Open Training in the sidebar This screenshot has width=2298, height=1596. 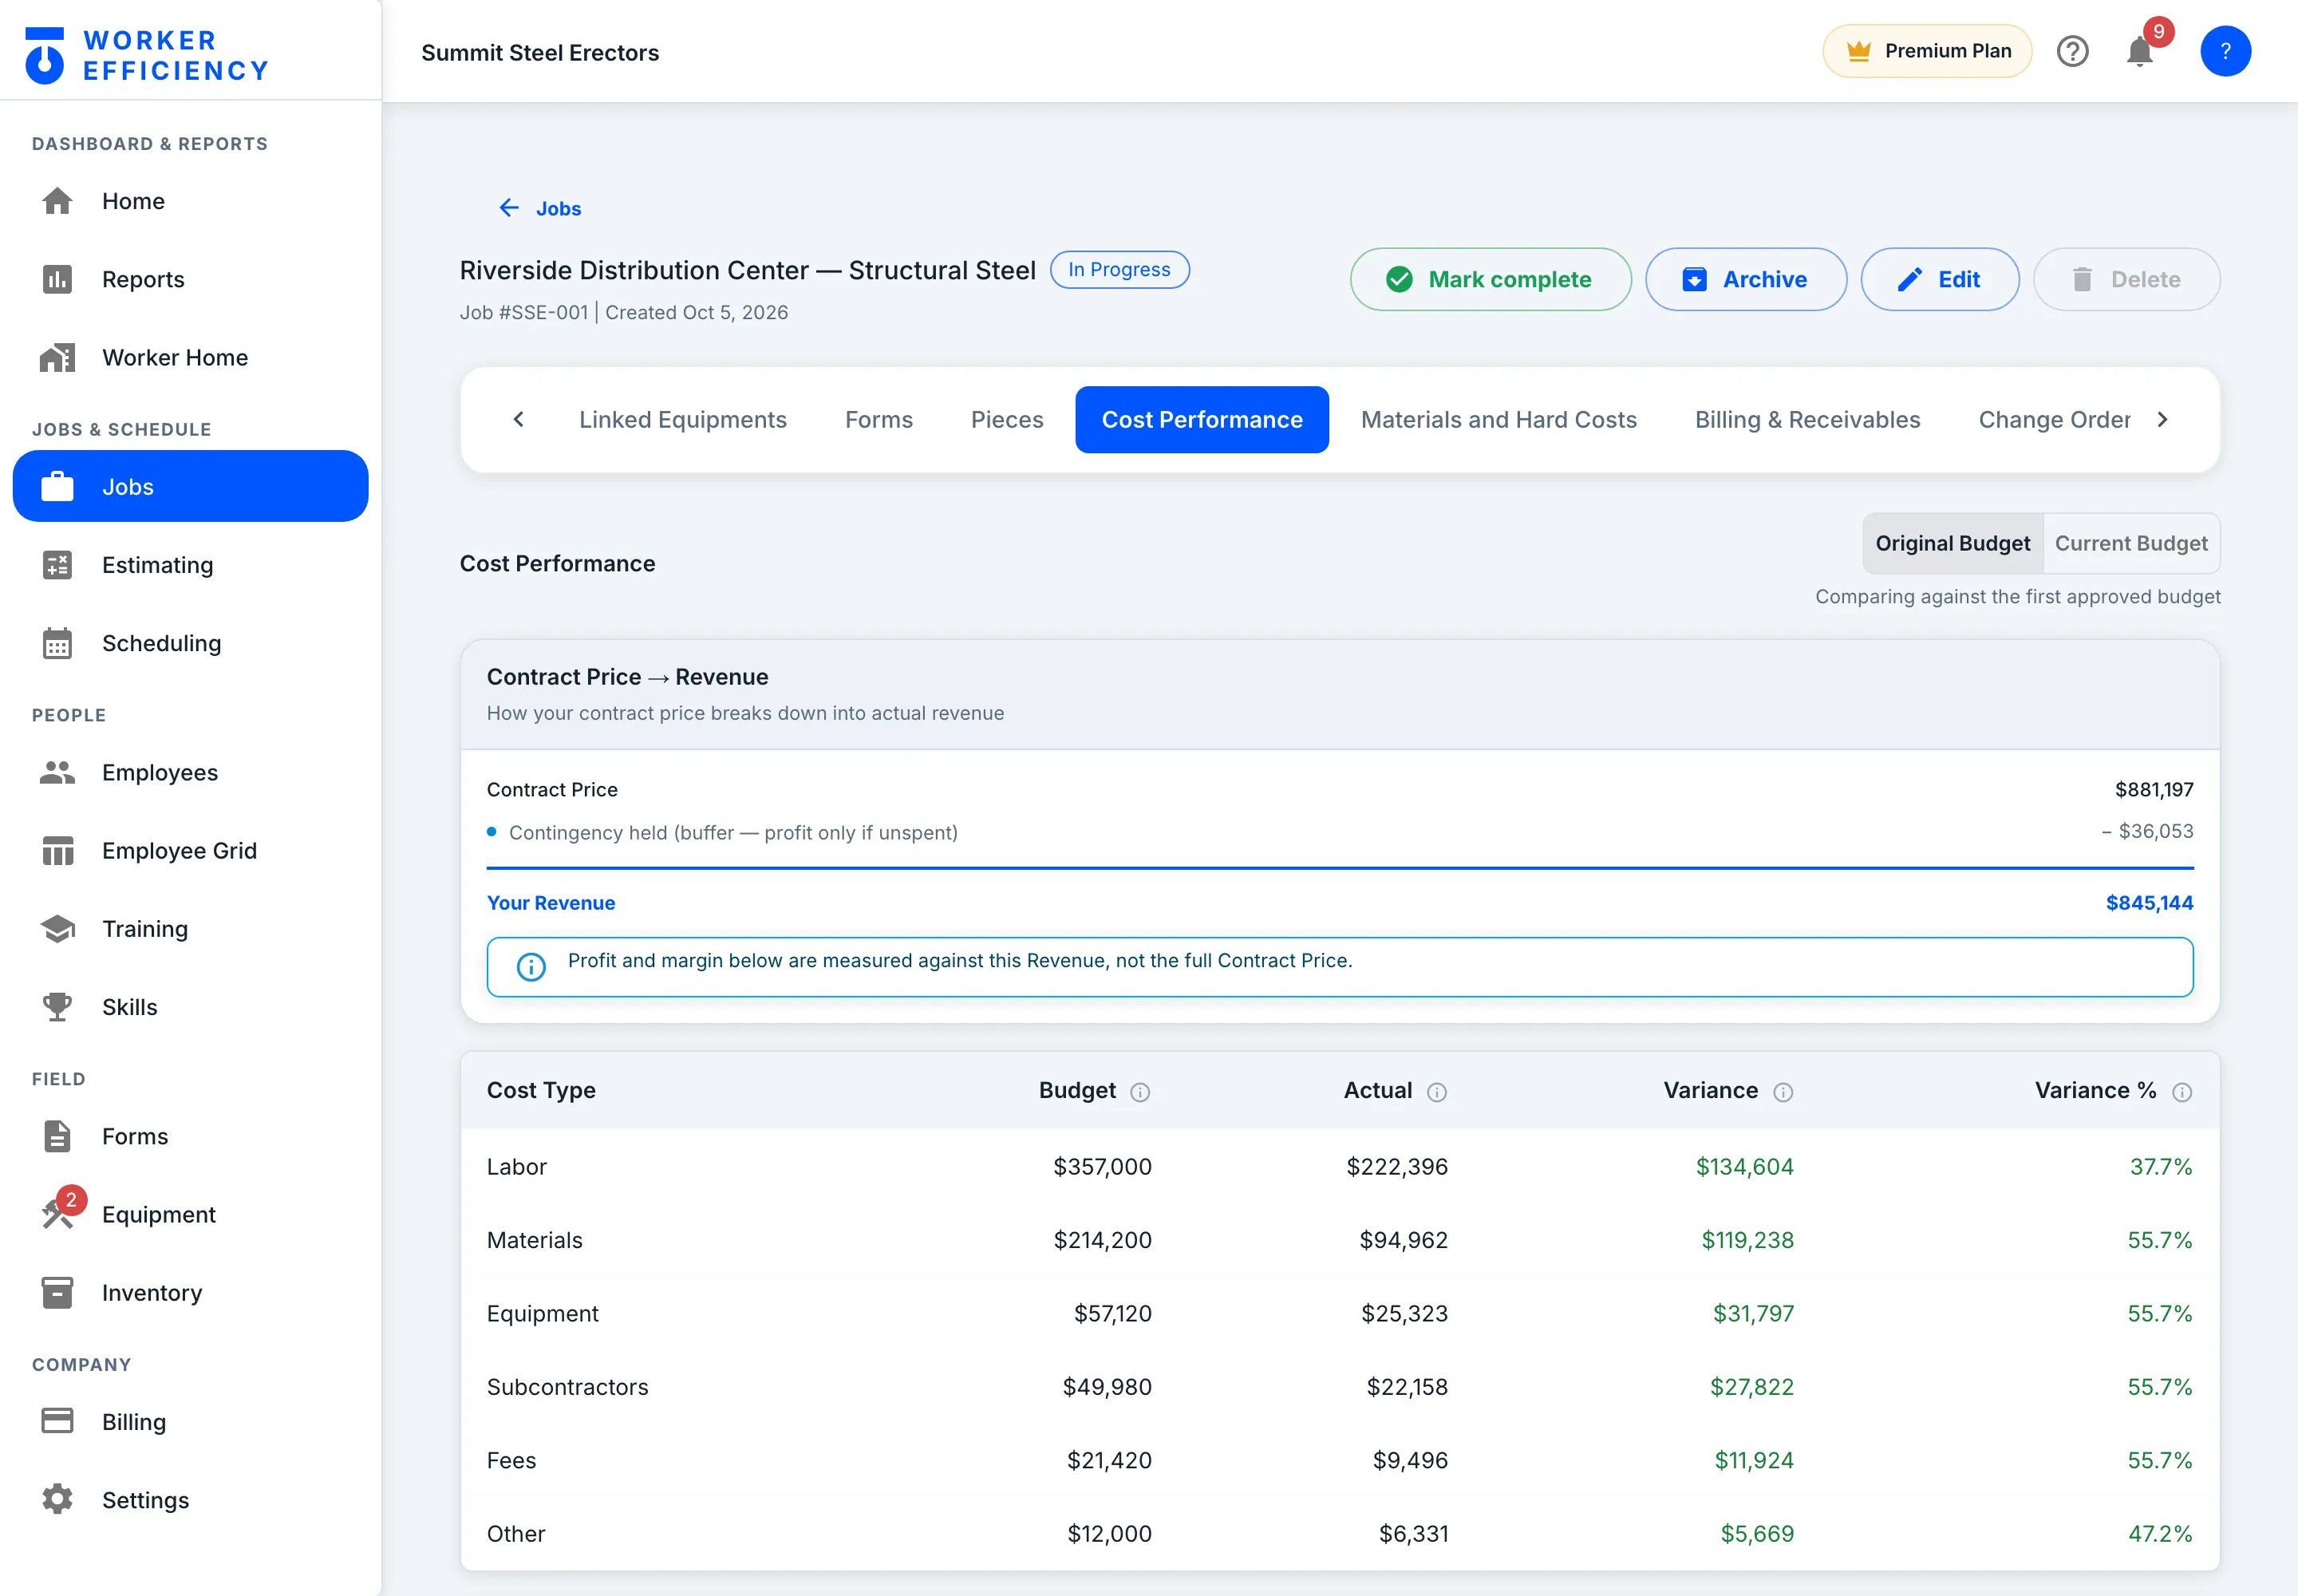[x=190, y=928]
